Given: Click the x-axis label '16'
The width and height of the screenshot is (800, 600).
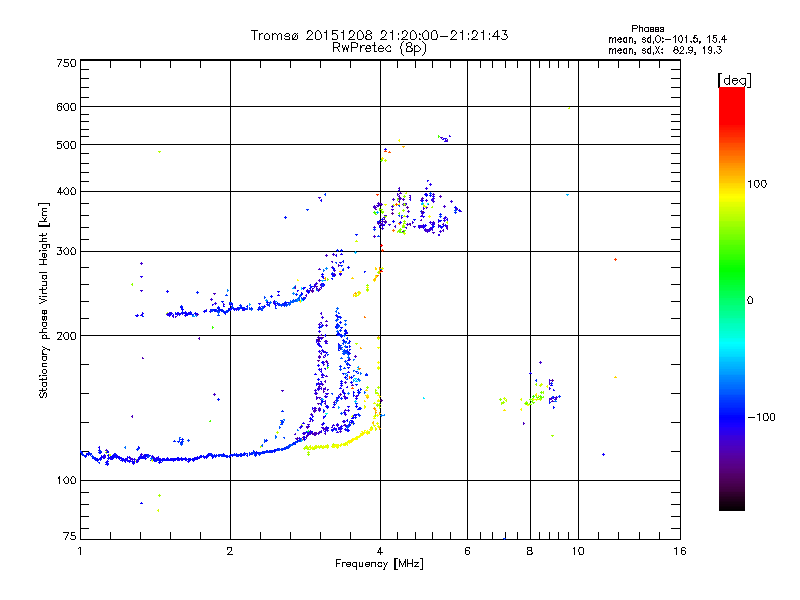Looking at the screenshot, I should (x=680, y=551).
